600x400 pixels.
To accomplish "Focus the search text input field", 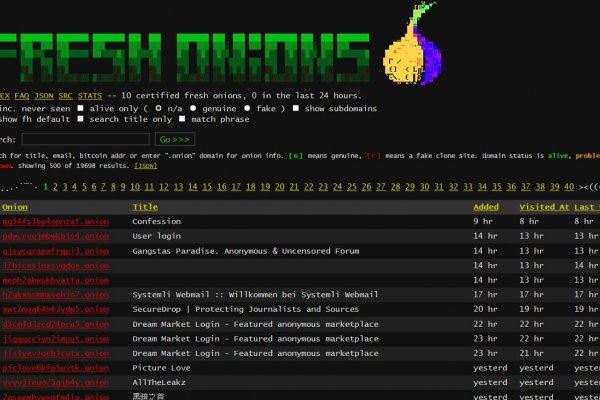I will coord(85,139).
